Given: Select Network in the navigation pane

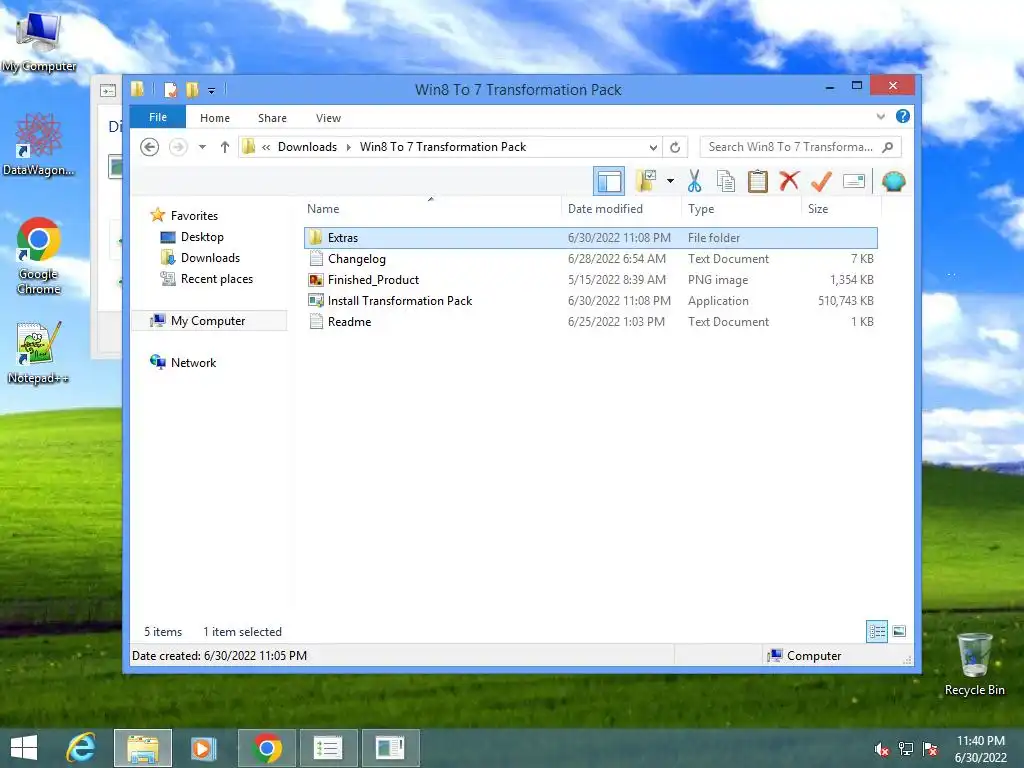Looking at the screenshot, I should 193,362.
